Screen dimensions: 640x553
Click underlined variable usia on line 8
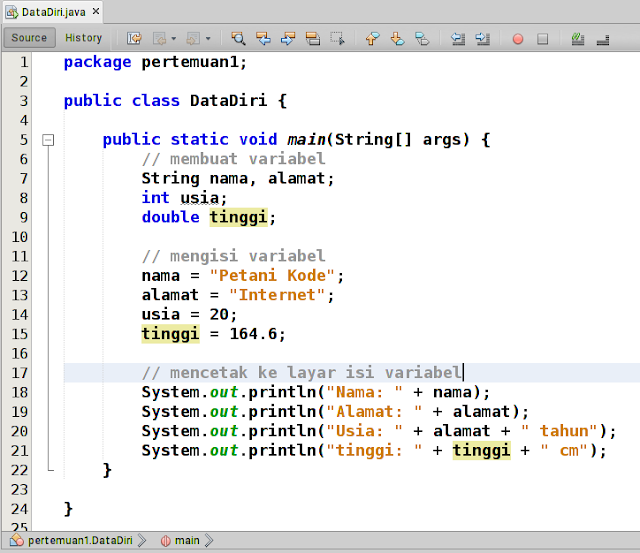pos(200,198)
